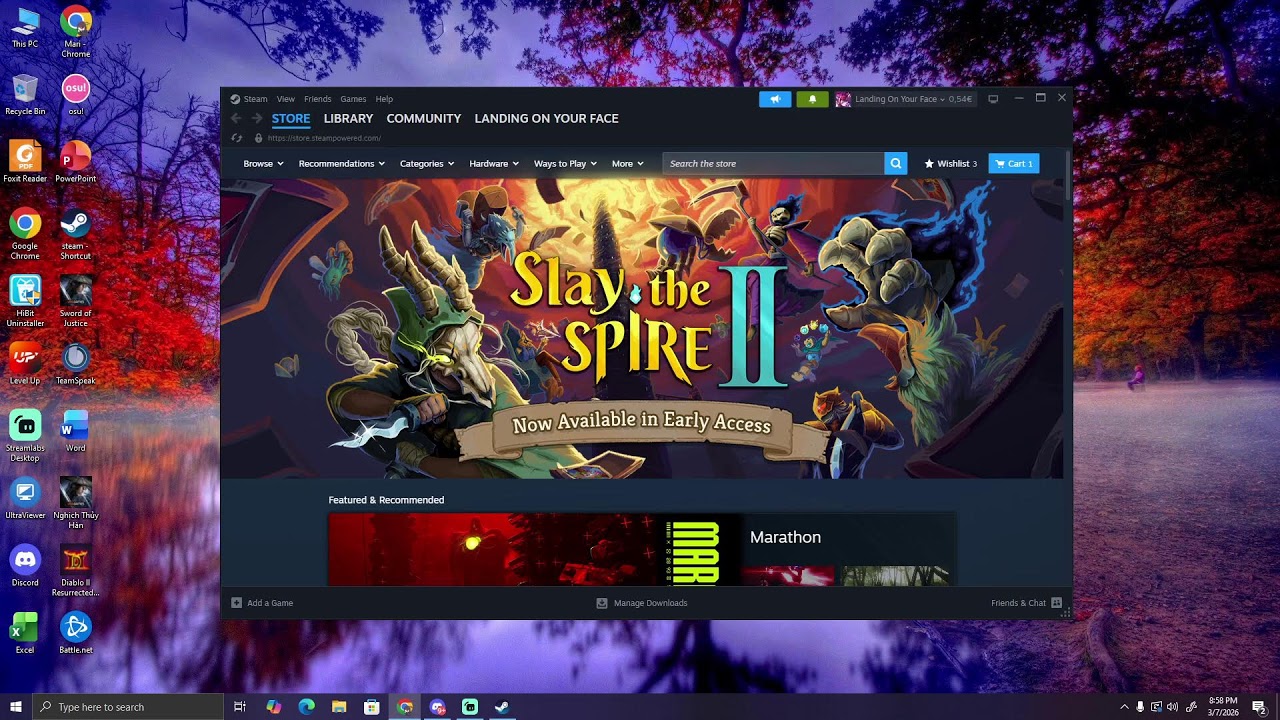Select the Diablo II Resurrected desktop icon

(x=76, y=571)
